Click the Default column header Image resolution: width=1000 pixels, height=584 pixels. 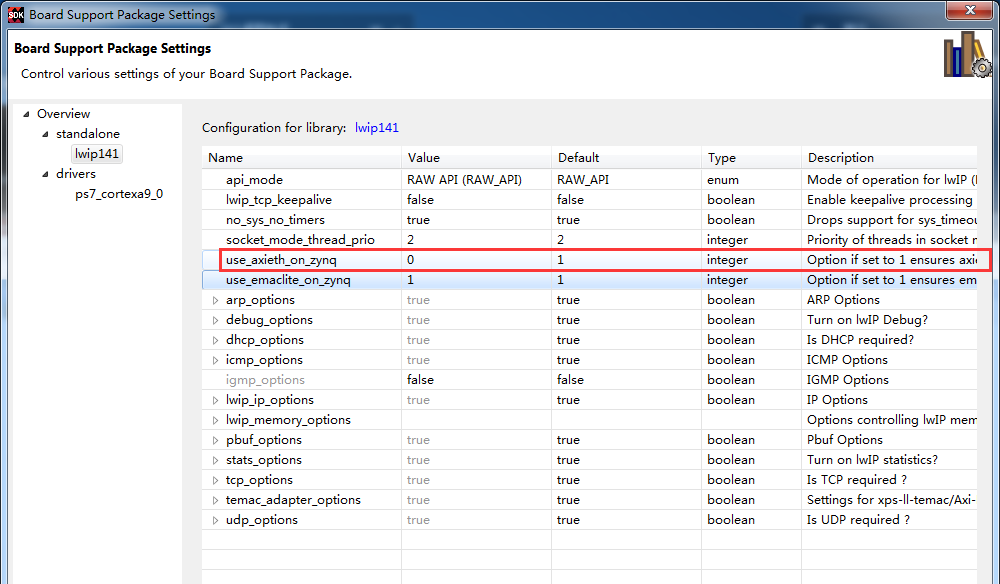pyautogui.click(x=626, y=157)
